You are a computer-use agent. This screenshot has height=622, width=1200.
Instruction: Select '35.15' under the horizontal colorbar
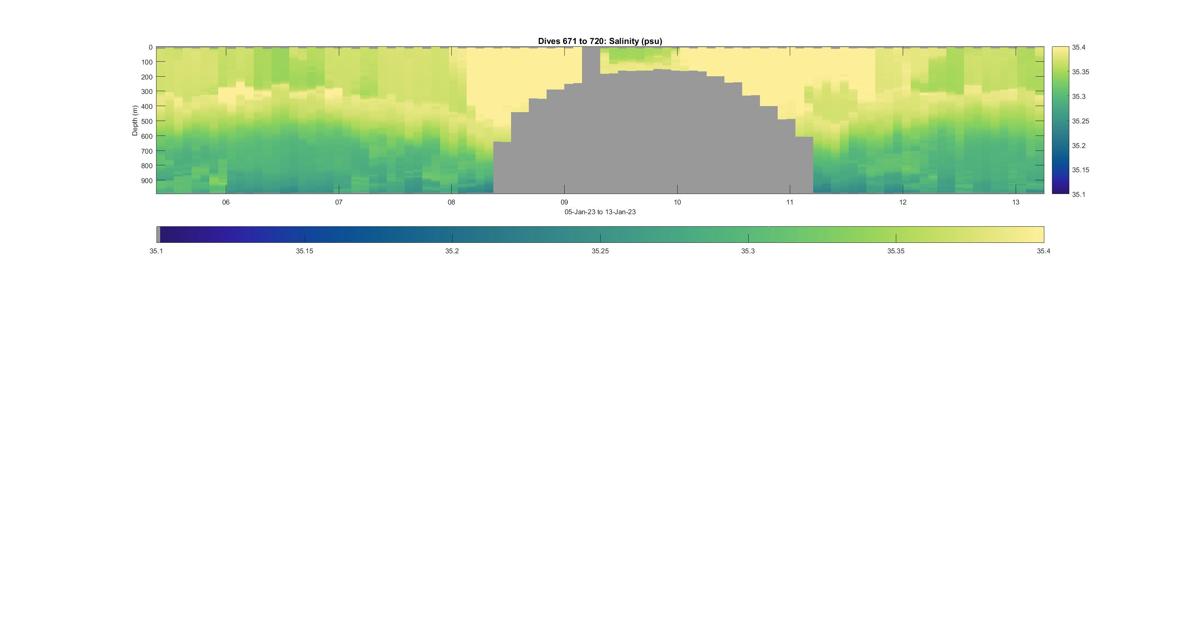pos(304,251)
